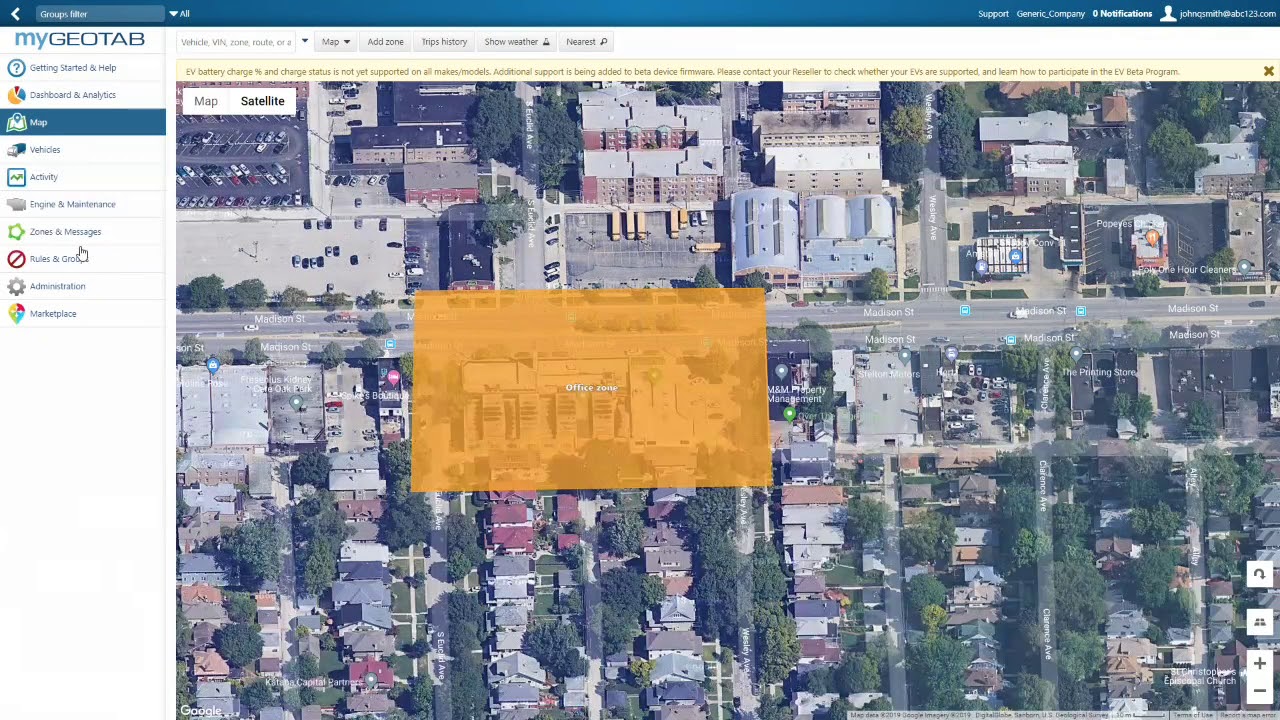Select the Satellite view type
The width and height of the screenshot is (1280, 720).
pos(262,101)
